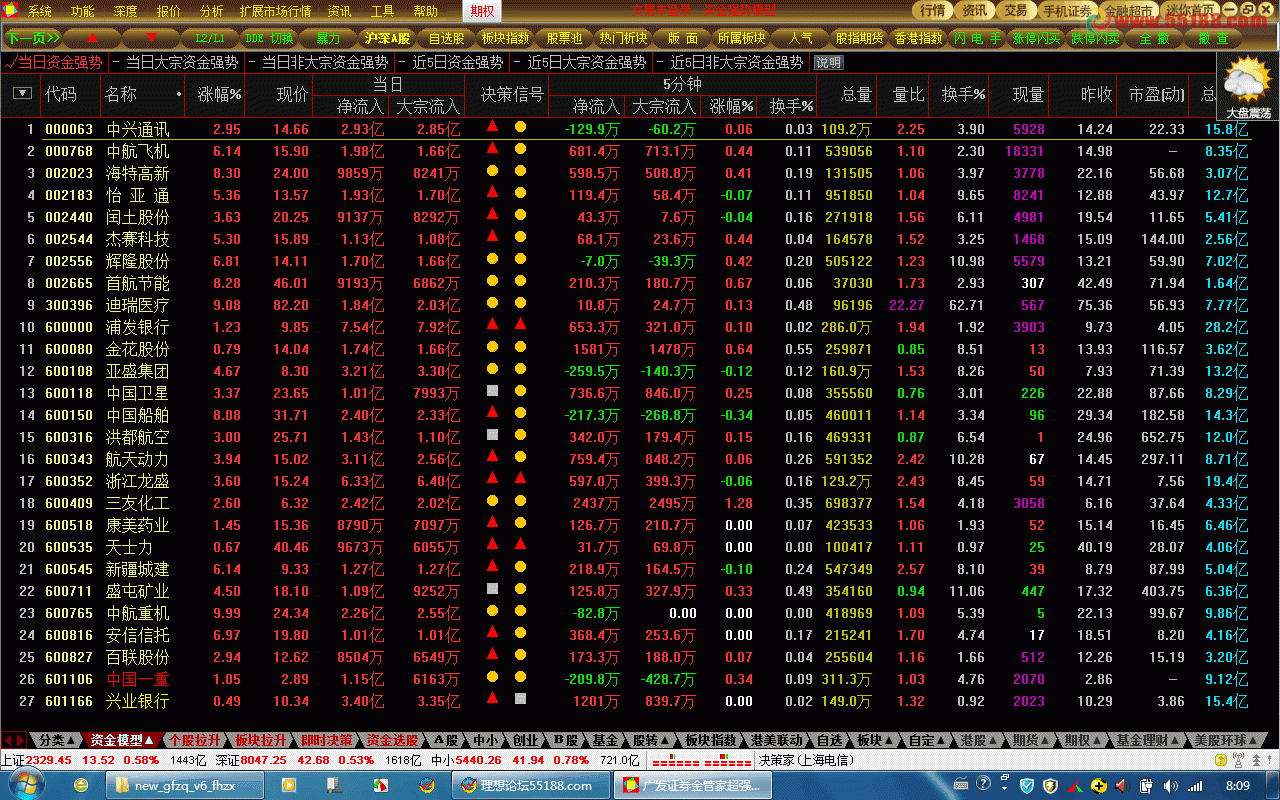Click the 下一页>> toolbar button
Viewport: 1280px width, 800px height.
(x=33, y=38)
